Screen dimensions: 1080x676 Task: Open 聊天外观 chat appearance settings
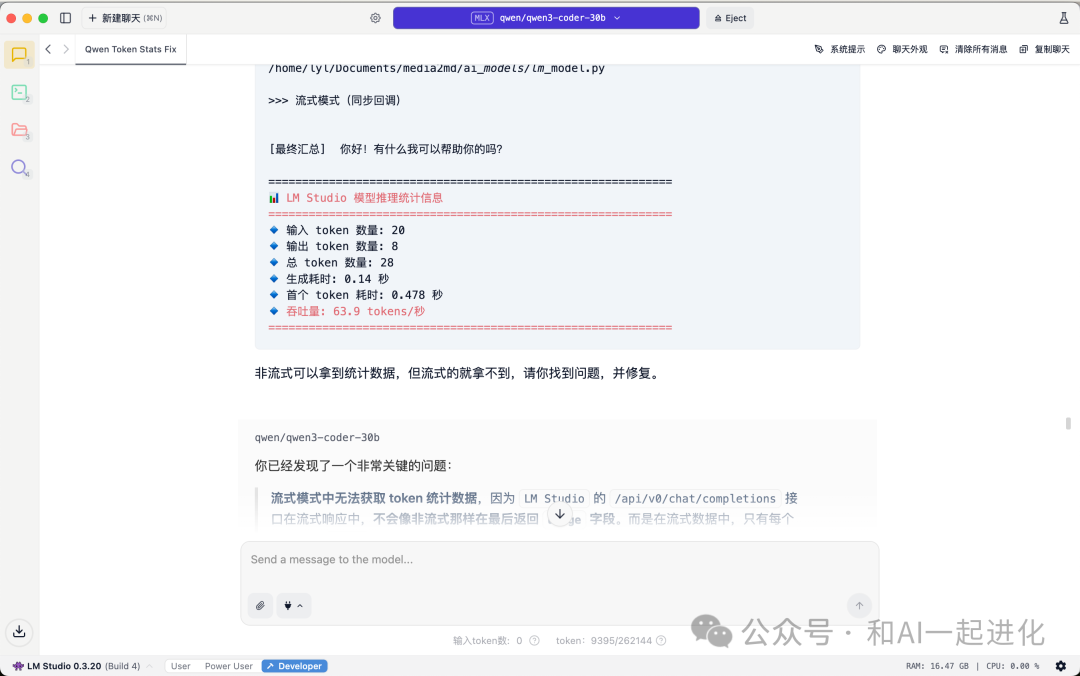901,48
